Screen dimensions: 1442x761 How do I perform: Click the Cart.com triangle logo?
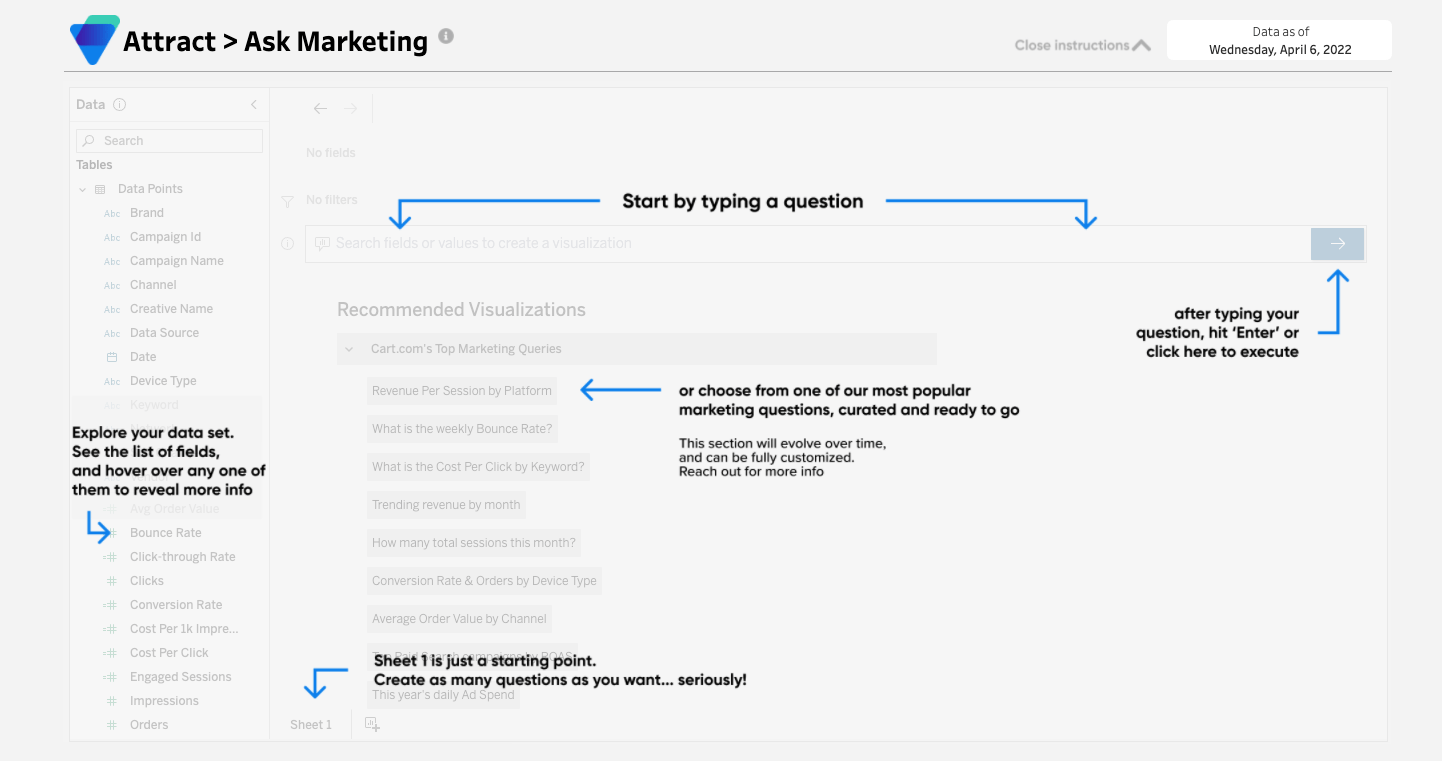click(x=93, y=40)
